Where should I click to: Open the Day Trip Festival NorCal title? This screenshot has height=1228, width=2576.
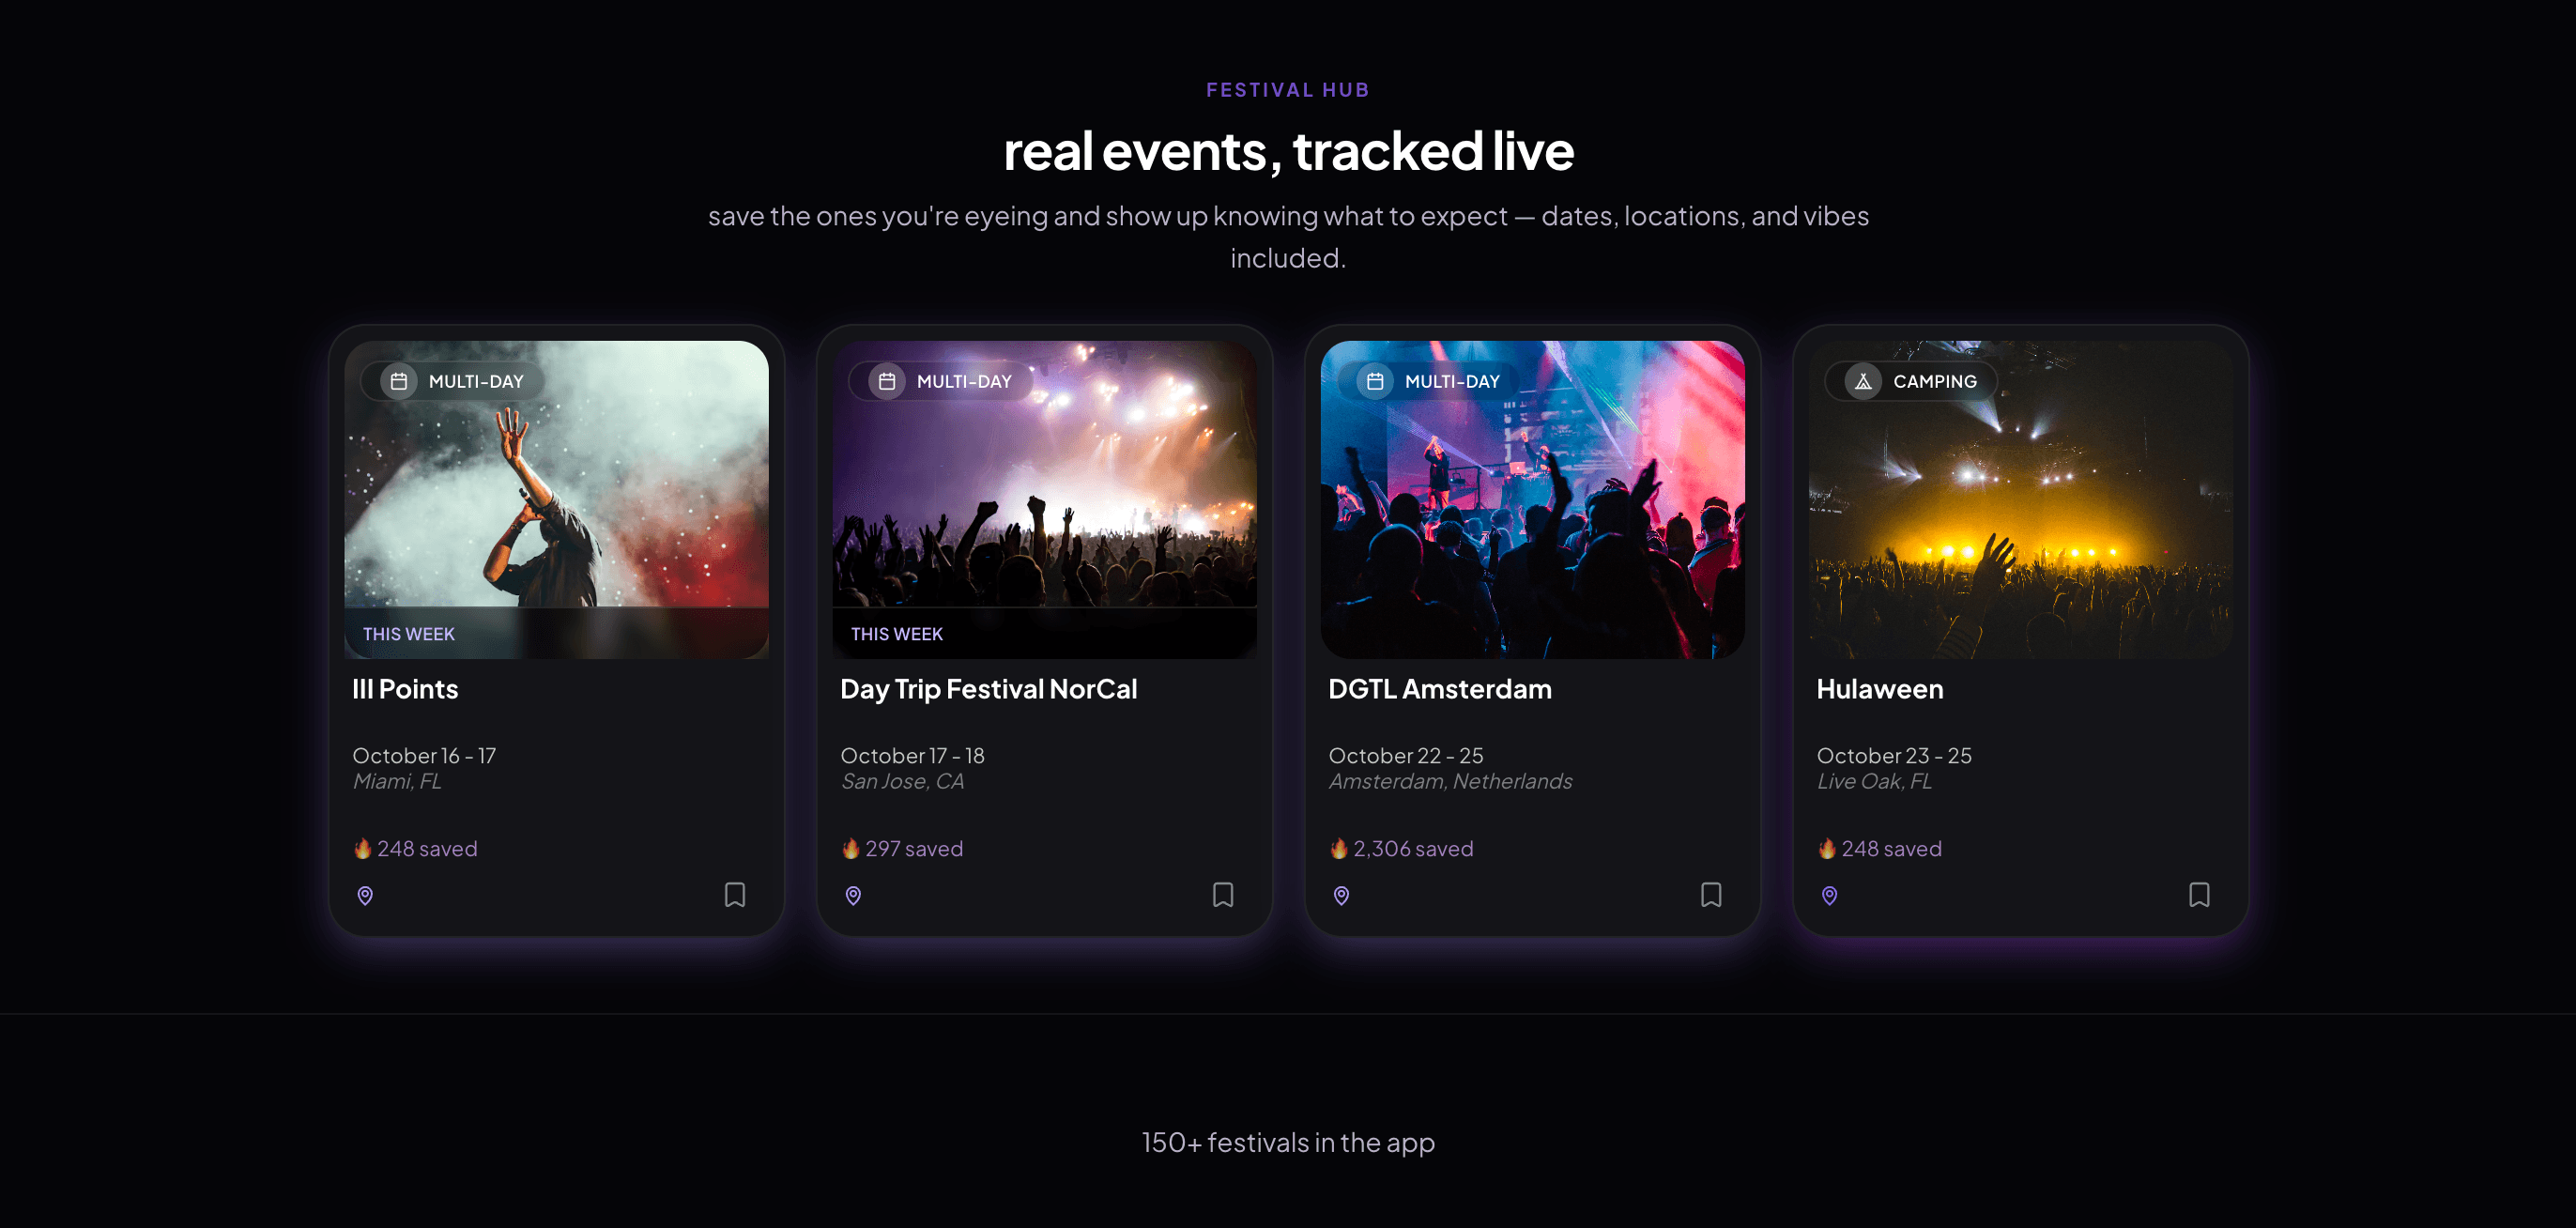[988, 689]
